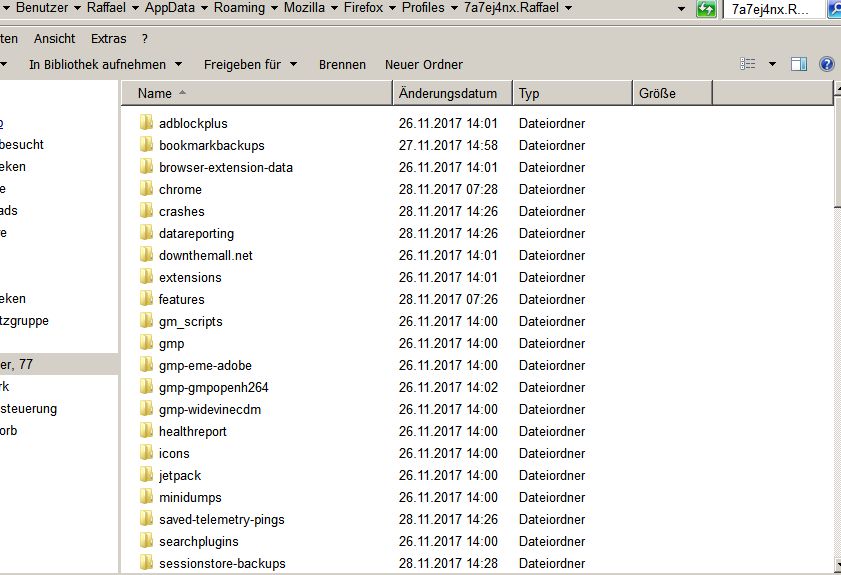This screenshot has width=841, height=575.
Task: Select the besucht item in navigation pane
Action: (x=22, y=144)
